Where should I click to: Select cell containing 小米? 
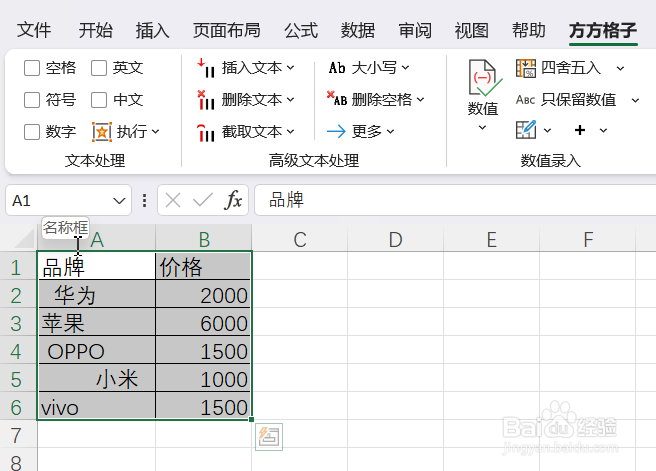(97, 379)
